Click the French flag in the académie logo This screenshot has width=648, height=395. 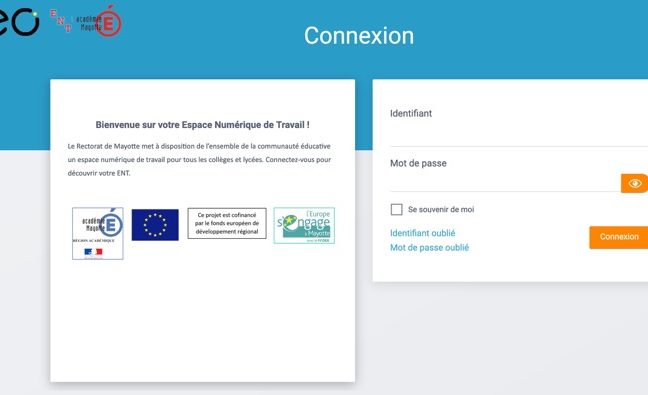point(93,252)
